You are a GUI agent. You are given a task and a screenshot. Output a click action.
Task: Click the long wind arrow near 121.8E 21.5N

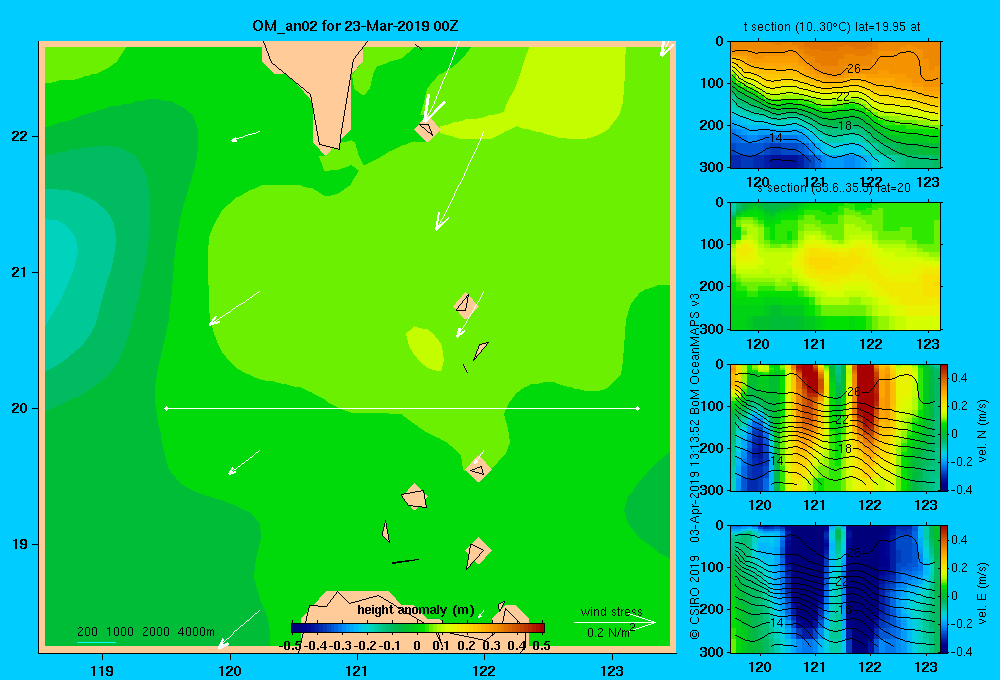pos(459,181)
